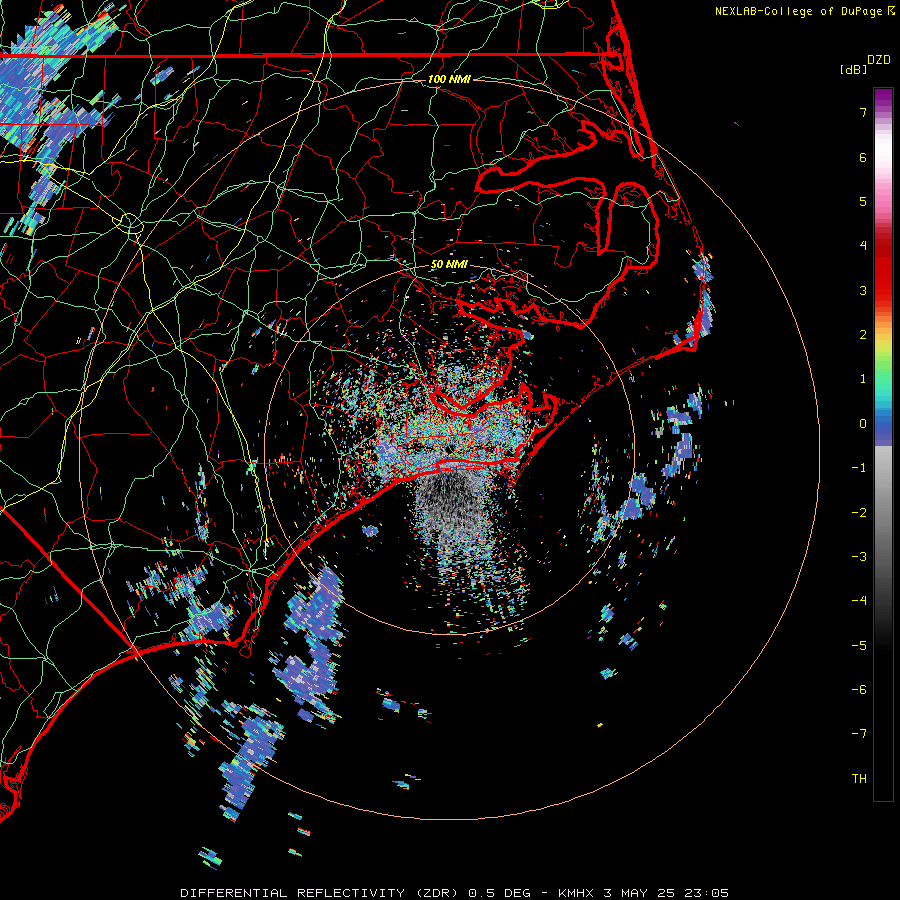Select the -2 dB scale label
Viewport: 900px width, 900px height.
[859, 513]
